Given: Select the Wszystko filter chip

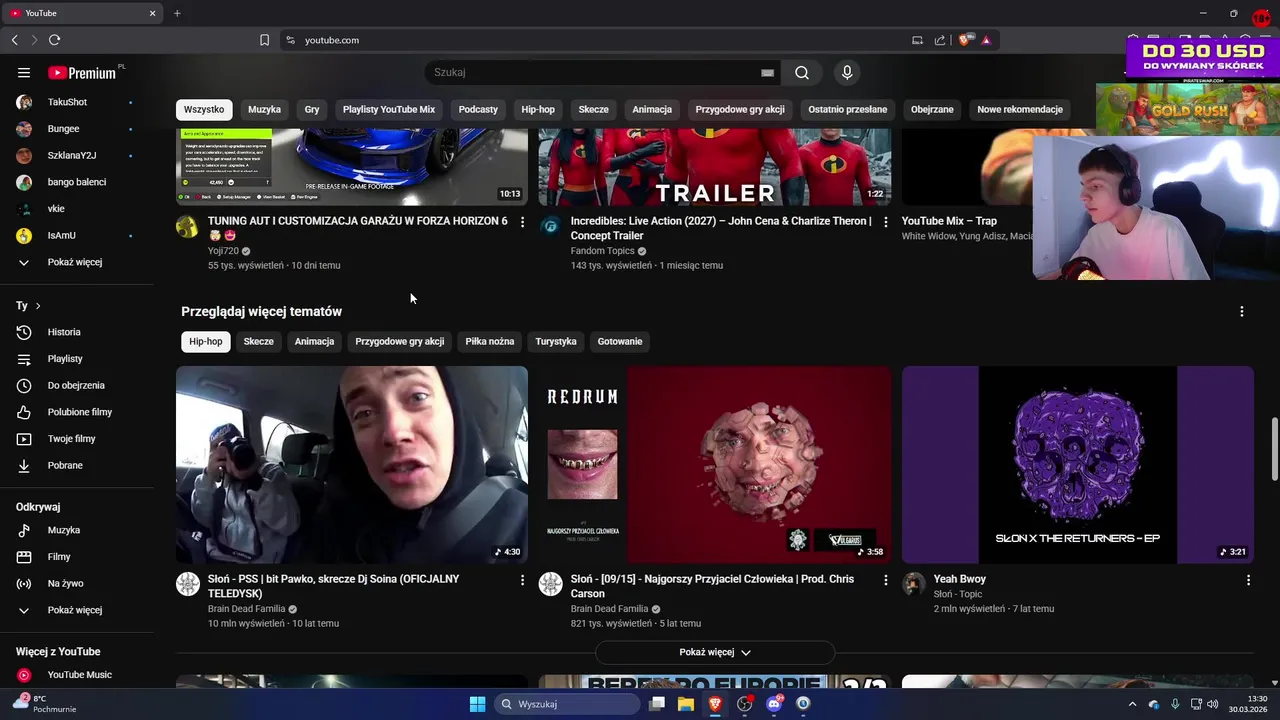Looking at the screenshot, I should [204, 109].
